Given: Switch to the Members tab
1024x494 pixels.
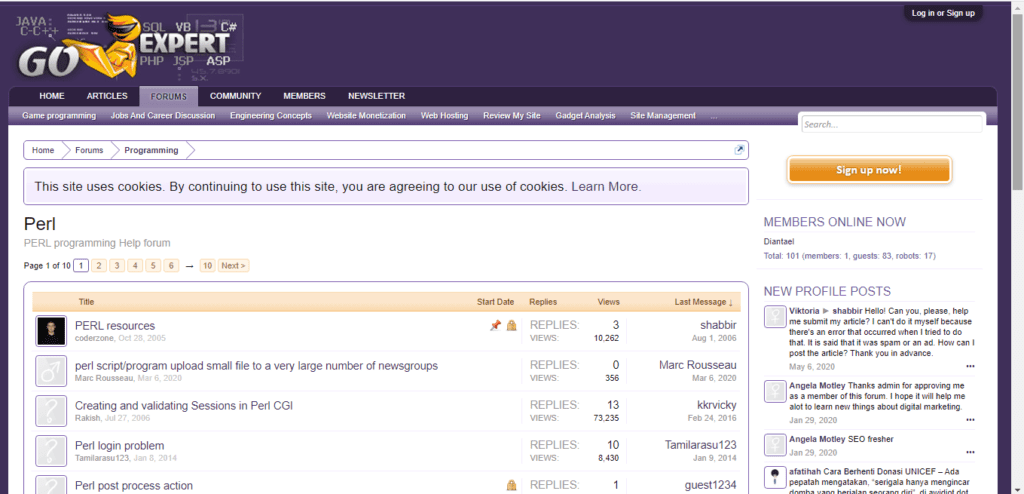Looking at the screenshot, I should tap(304, 96).
